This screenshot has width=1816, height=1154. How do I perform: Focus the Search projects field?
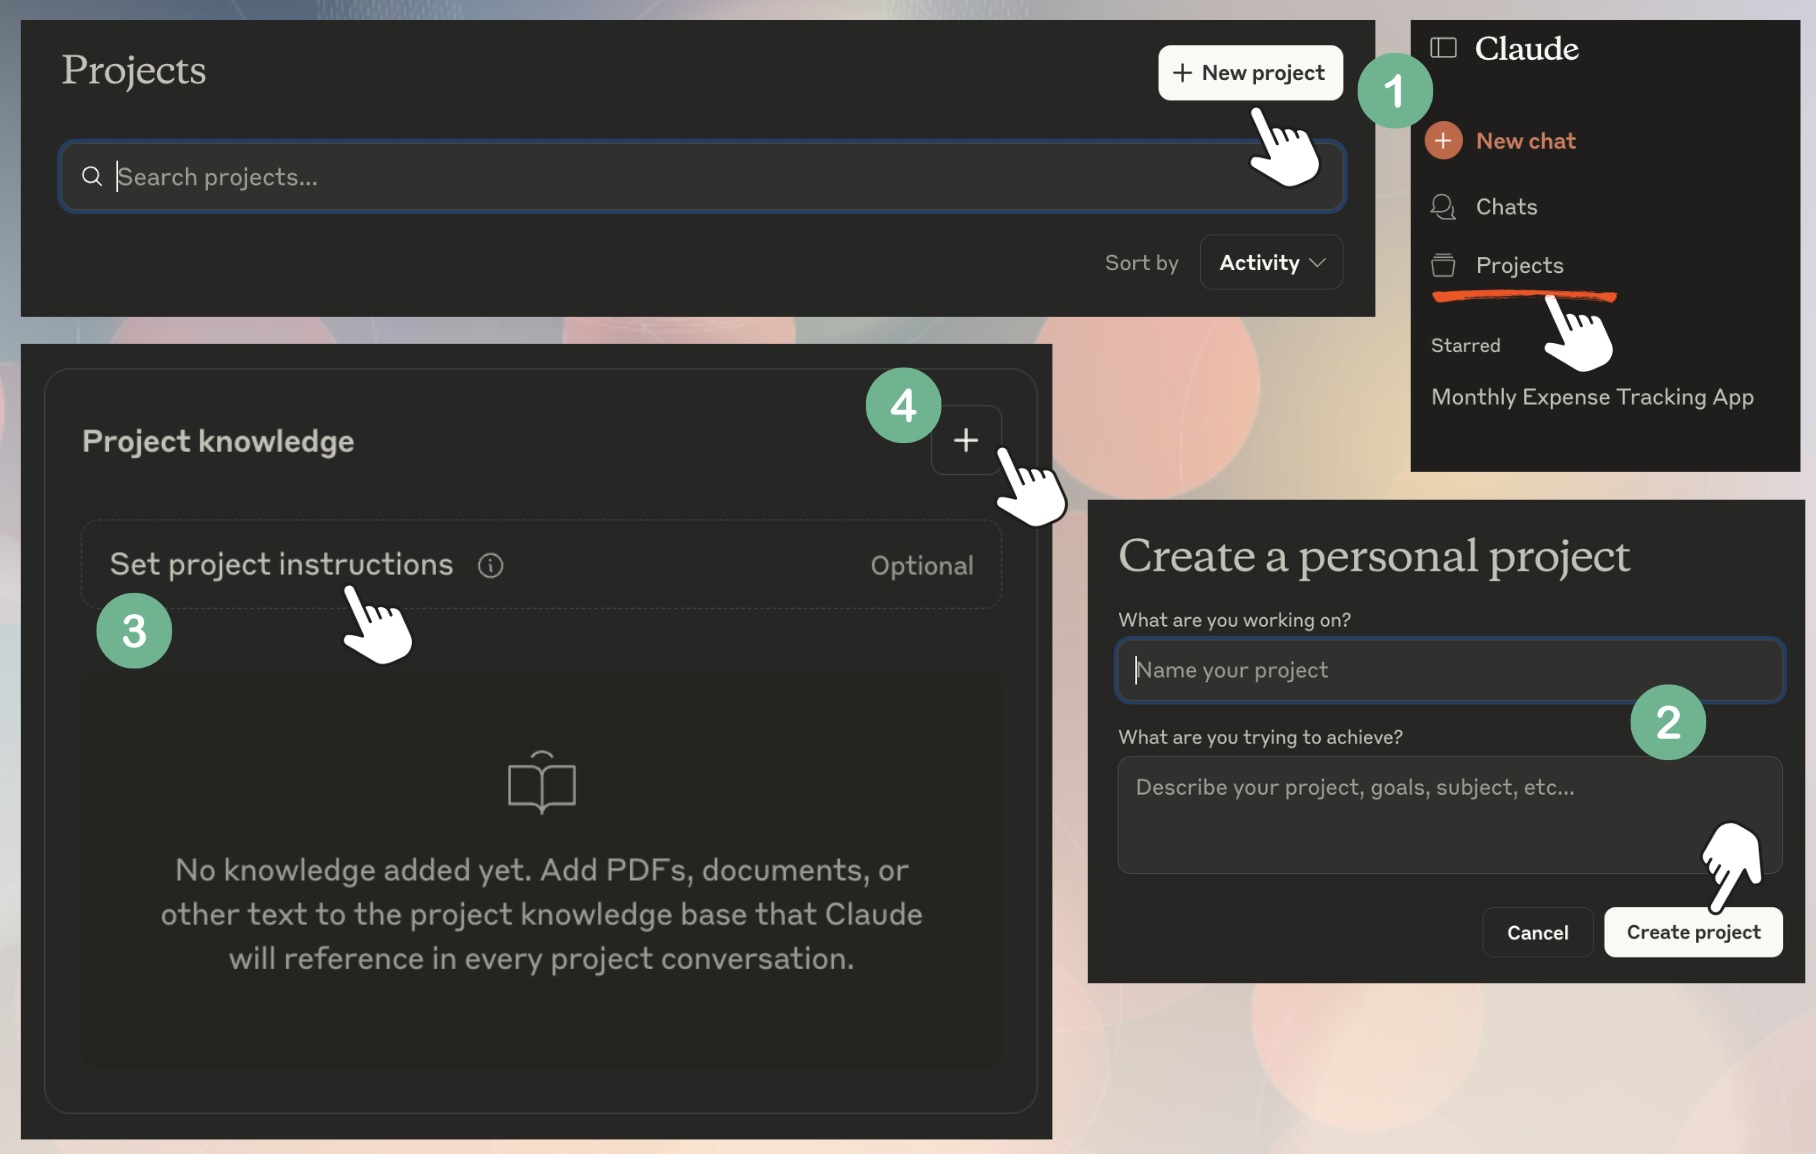tap(702, 177)
